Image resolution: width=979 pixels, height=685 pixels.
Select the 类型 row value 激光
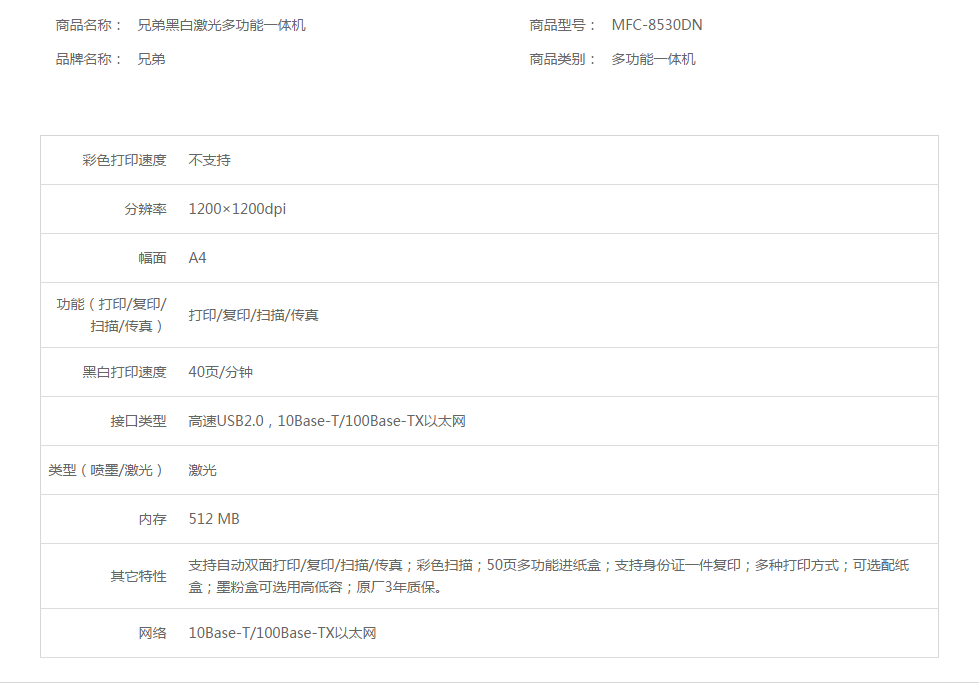click(x=202, y=470)
